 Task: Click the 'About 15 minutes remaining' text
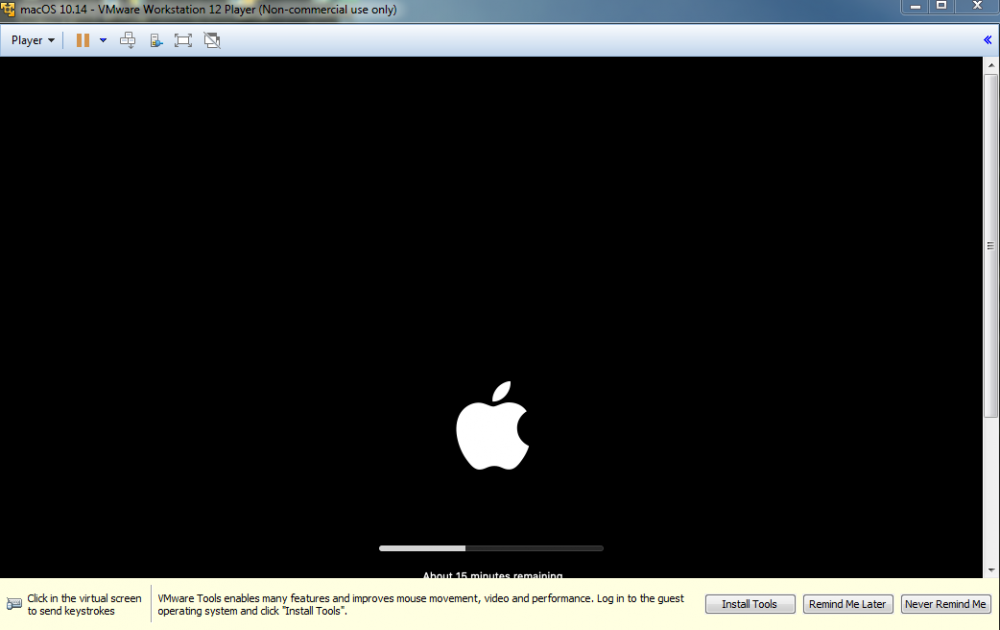tap(492, 575)
